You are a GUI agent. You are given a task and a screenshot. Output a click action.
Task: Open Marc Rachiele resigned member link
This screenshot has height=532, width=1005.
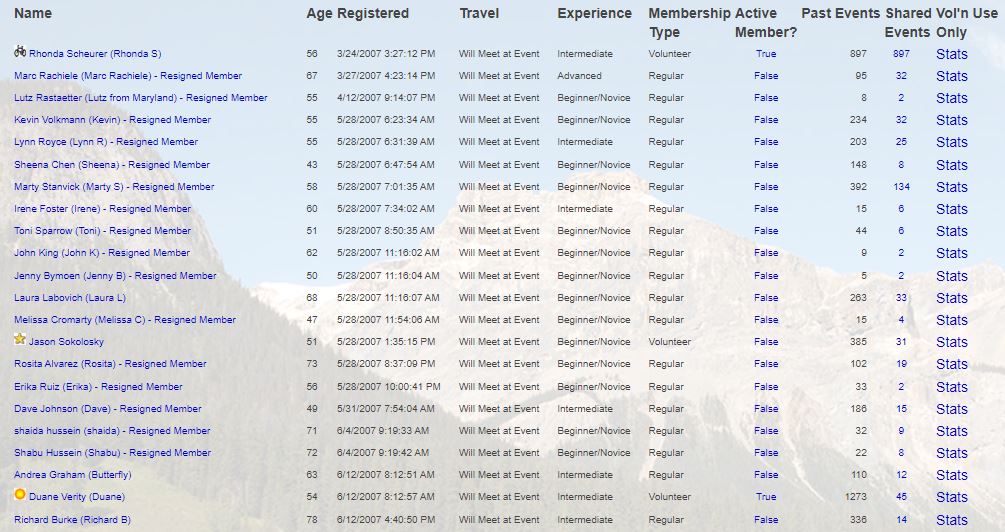pos(128,76)
